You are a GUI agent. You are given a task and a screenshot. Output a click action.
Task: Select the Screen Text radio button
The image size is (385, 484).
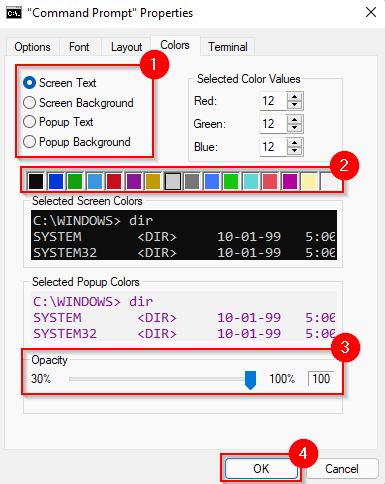coord(60,83)
